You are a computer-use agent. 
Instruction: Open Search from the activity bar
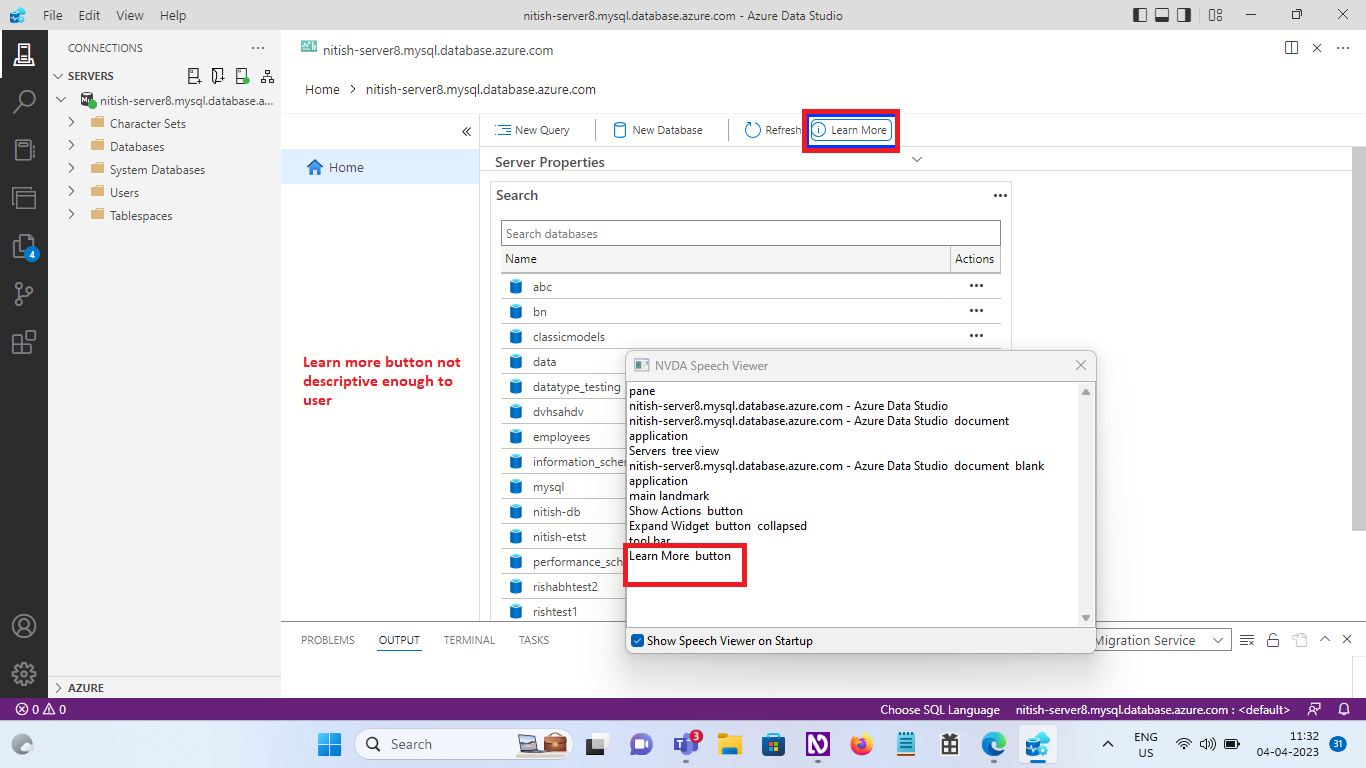click(x=24, y=101)
